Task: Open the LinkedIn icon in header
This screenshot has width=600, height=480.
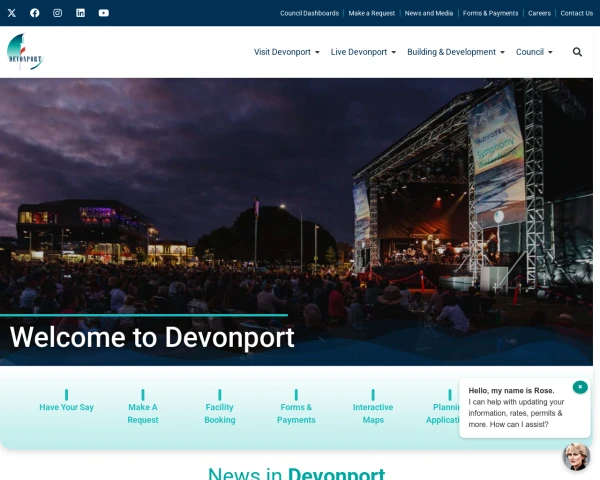Action: click(x=81, y=13)
